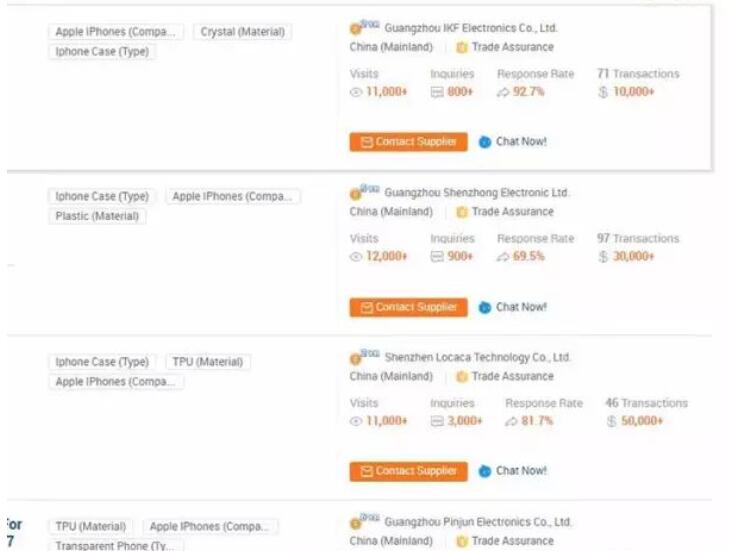Viewport: 729px width, 551px height.
Task: Click Guangzhou Pinjun Electronics Co., Ltd. name
Action: [x=477, y=522]
